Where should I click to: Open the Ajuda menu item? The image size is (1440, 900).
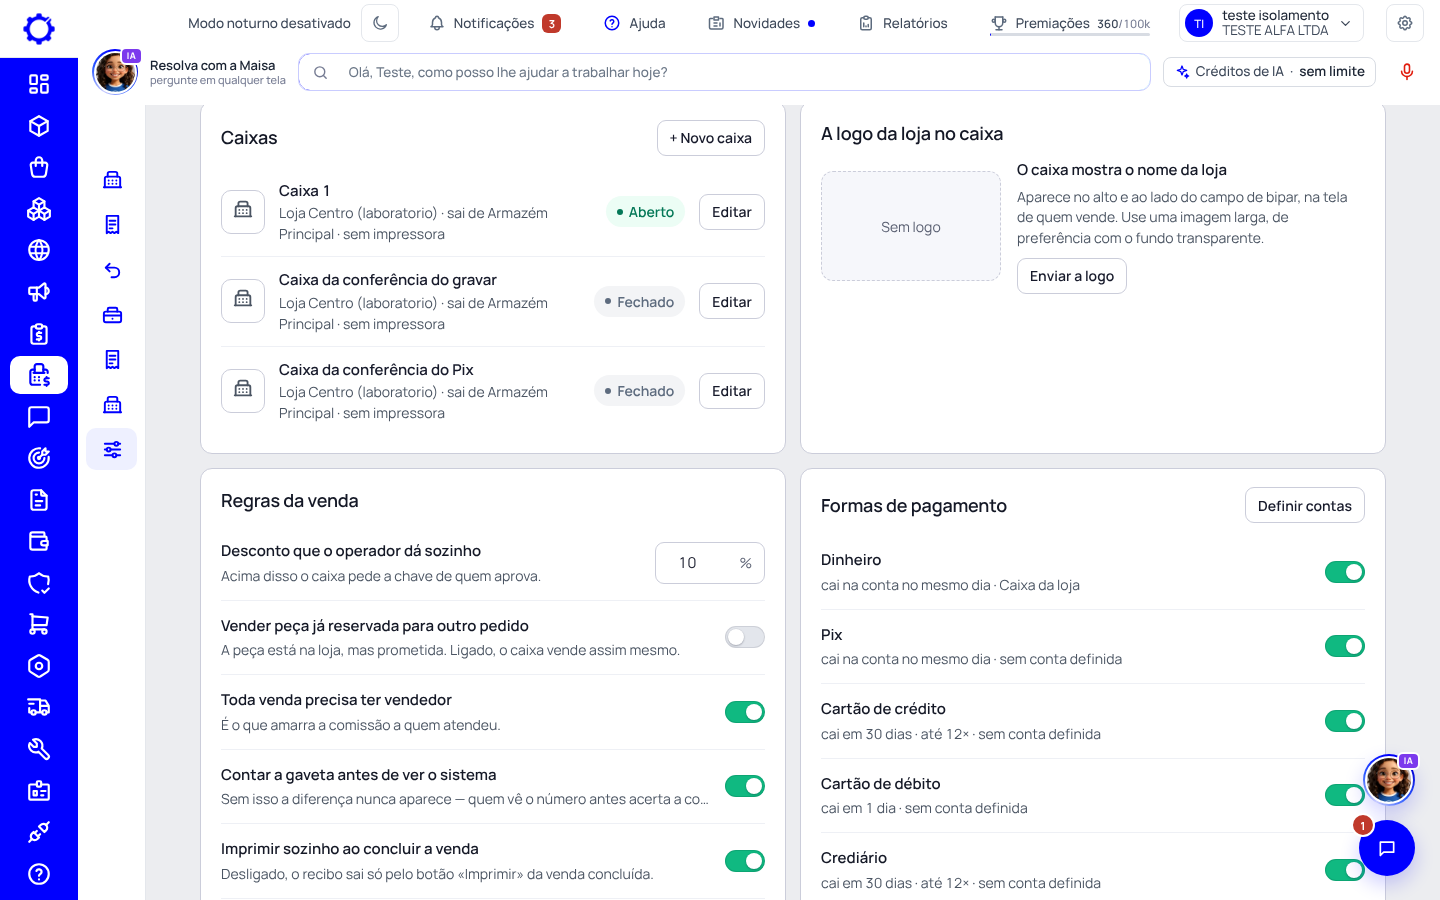(635, 23)
